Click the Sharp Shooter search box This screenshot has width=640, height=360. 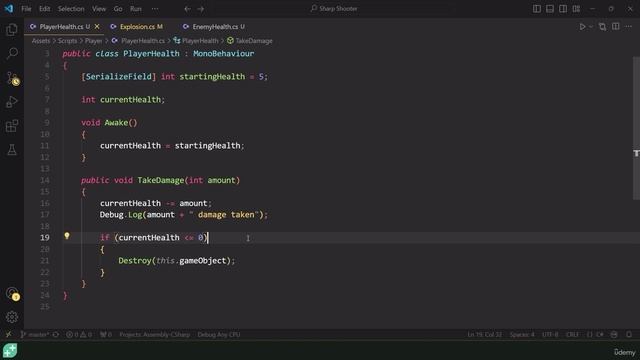(334, 9)
